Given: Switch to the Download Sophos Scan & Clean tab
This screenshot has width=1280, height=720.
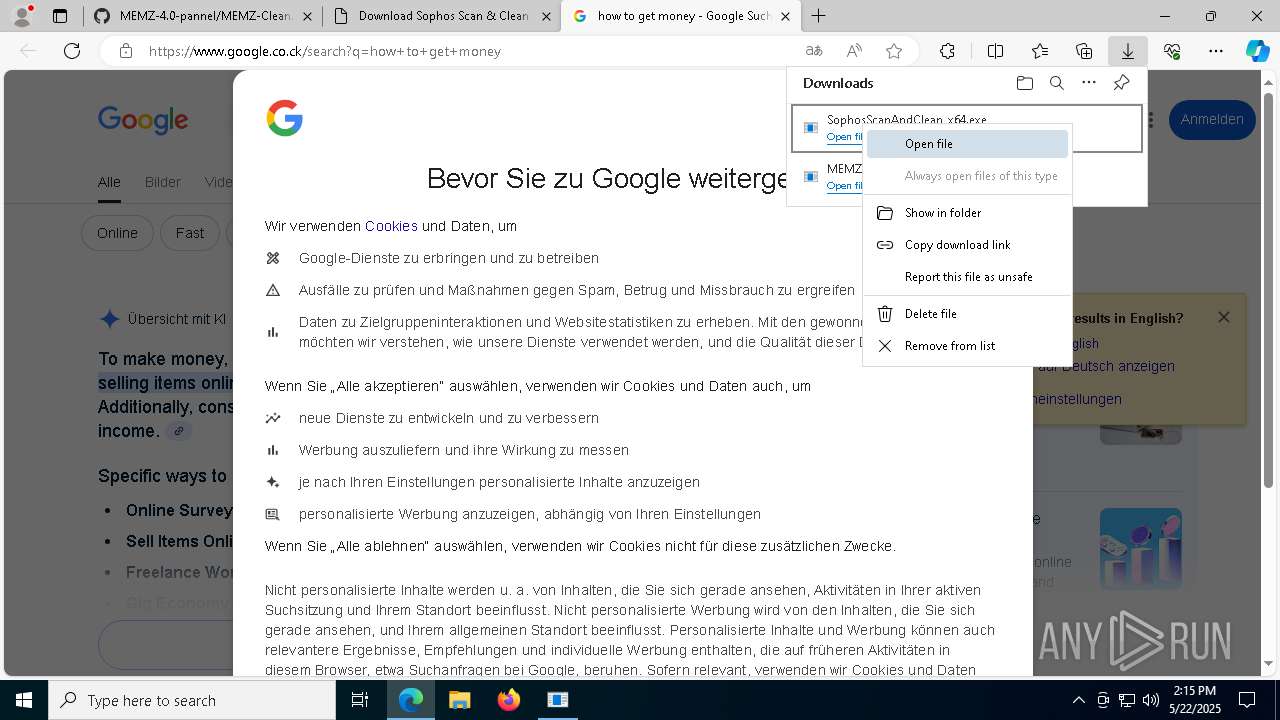Looking at the screenshot, I should [443, 16].
